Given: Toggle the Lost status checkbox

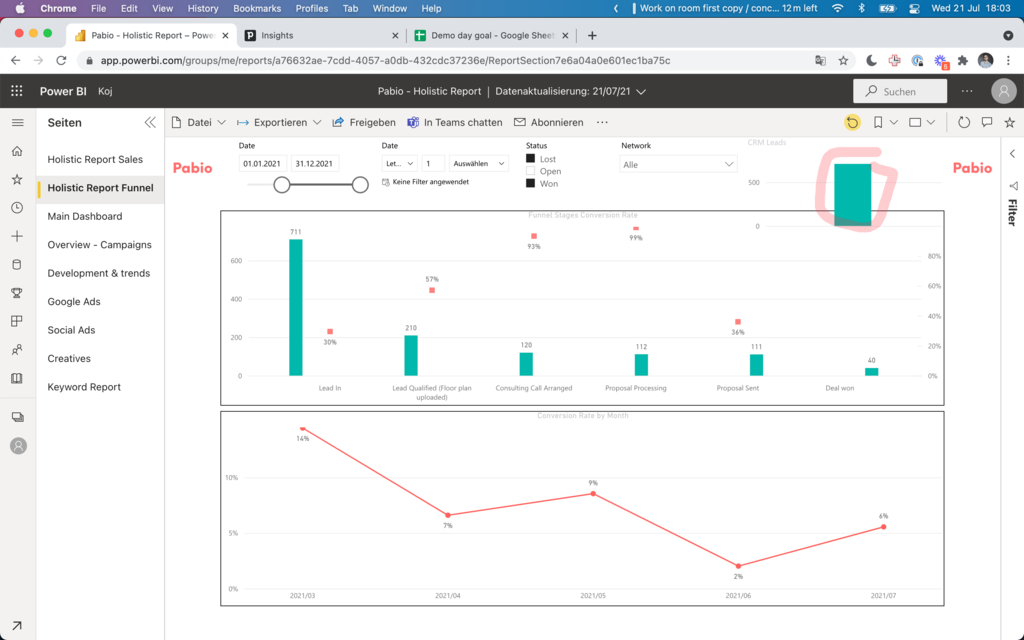Looking at the screenshot, I should coord(530,159).
